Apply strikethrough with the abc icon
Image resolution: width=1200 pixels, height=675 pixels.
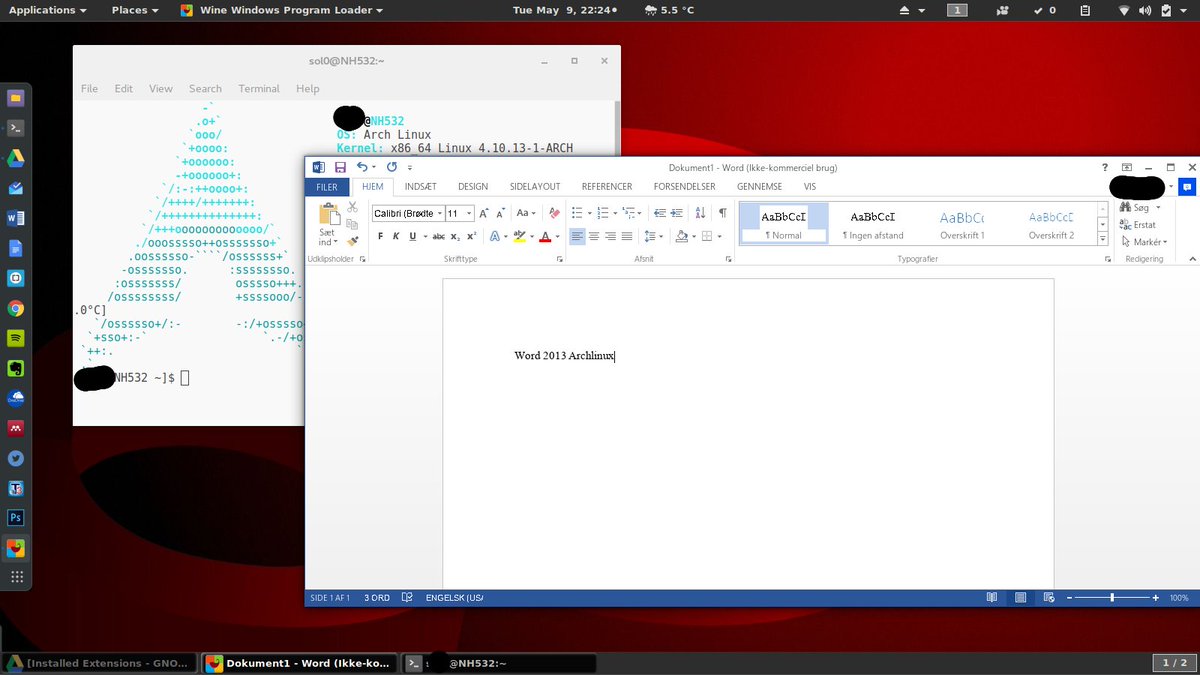[x=438, y=236]
